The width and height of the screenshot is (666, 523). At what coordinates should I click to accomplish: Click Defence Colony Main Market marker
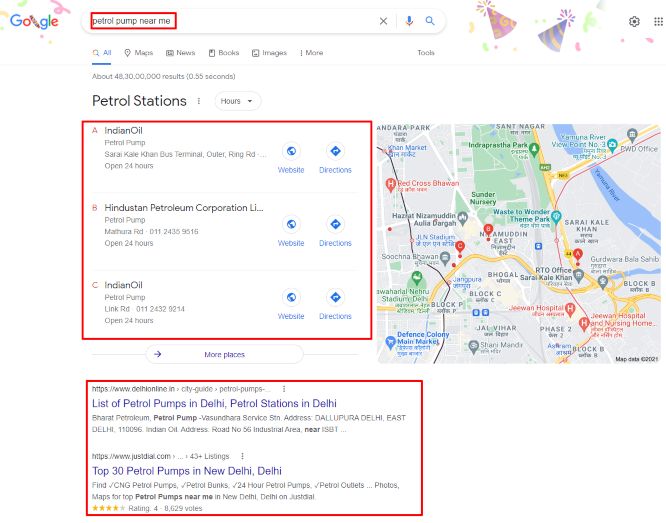click(390, 342)
